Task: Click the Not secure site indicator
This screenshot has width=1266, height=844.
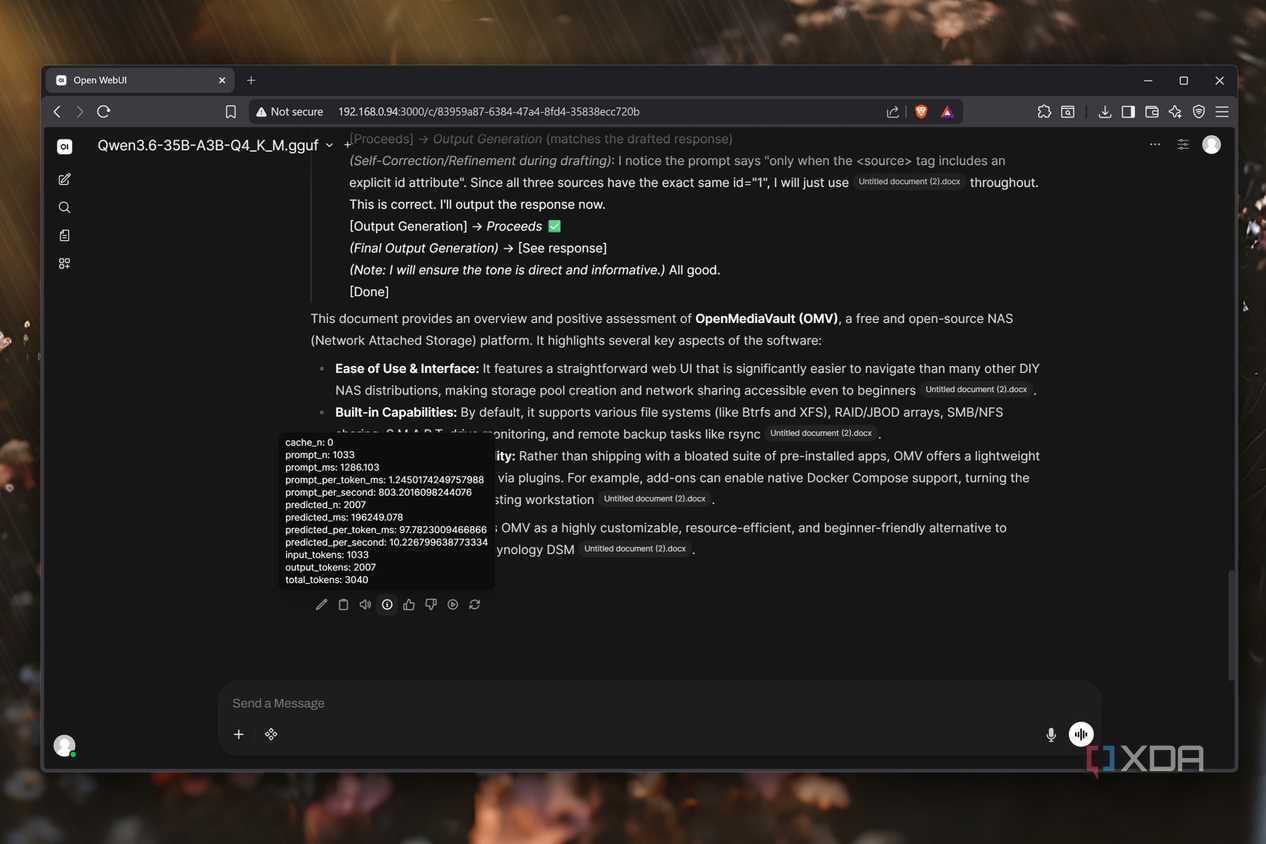Action: tap(289, 112)
